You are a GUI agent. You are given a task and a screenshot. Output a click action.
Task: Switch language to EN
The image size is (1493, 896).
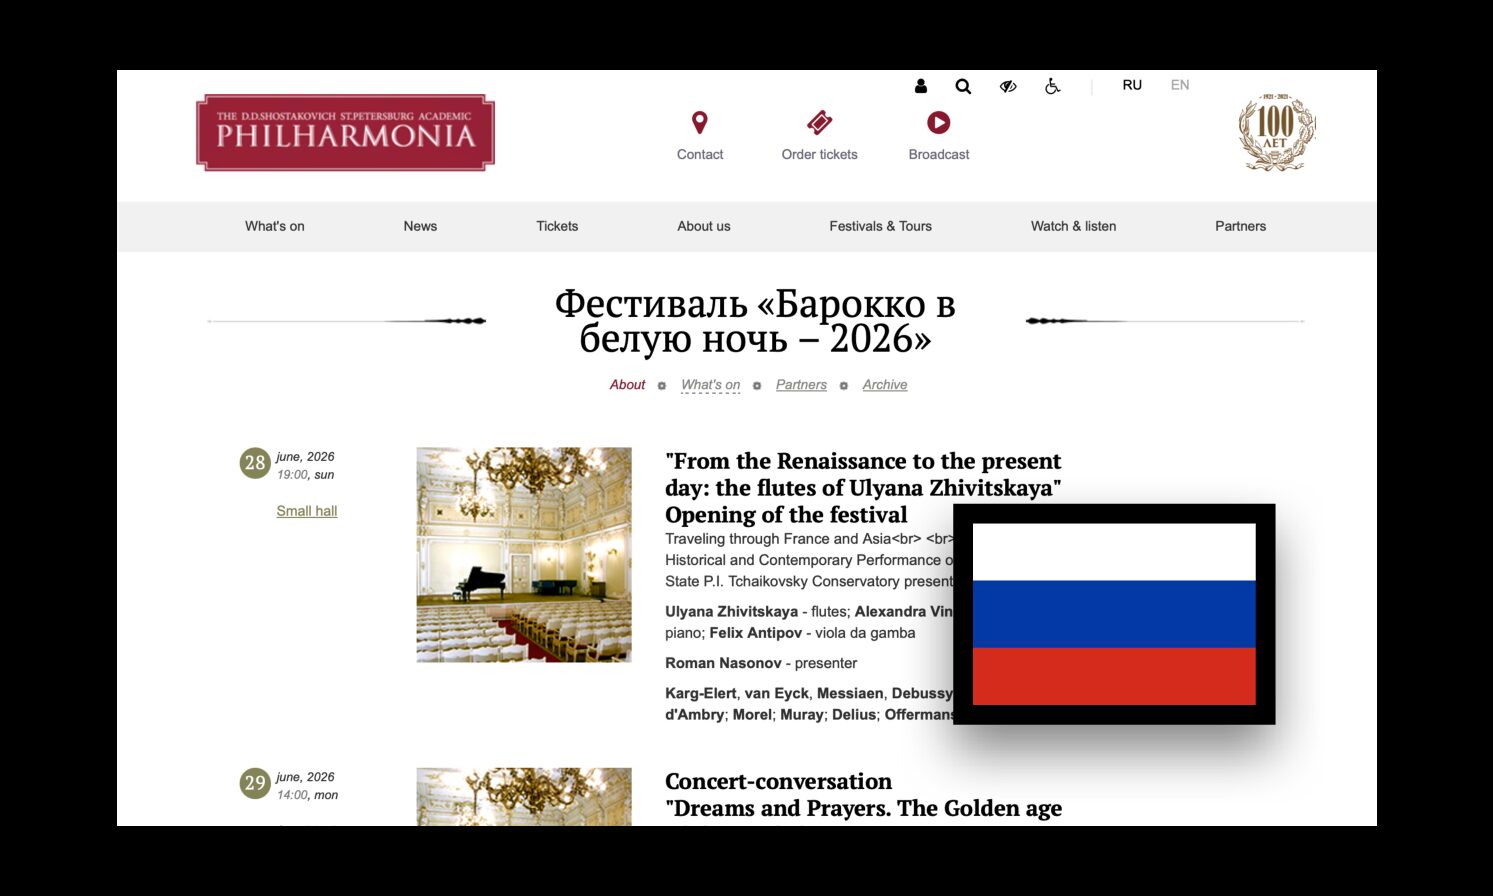pyautogui.click(x=1180, y=85)
